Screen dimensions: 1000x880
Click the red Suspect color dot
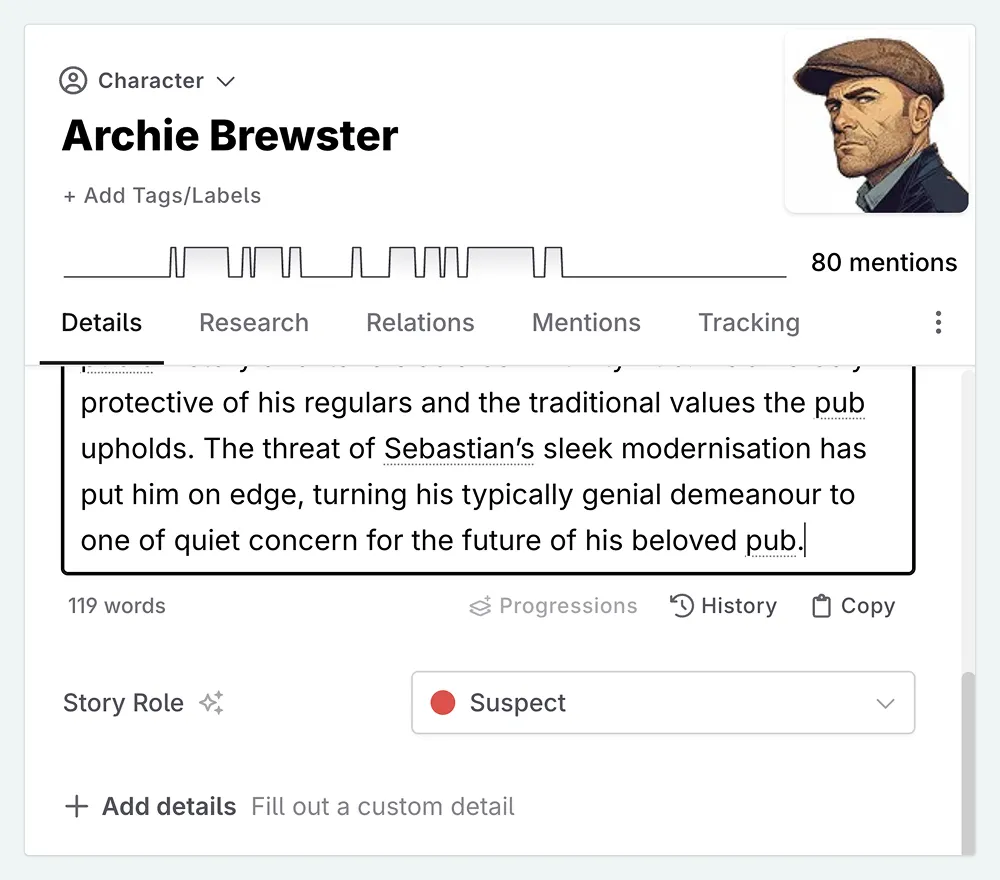click(443, 703)
